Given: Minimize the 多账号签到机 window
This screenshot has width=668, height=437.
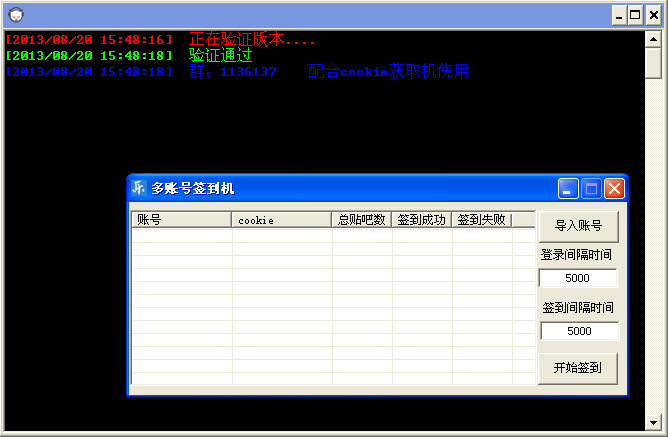Looking at the screenshot, I should tap(568, 188).
